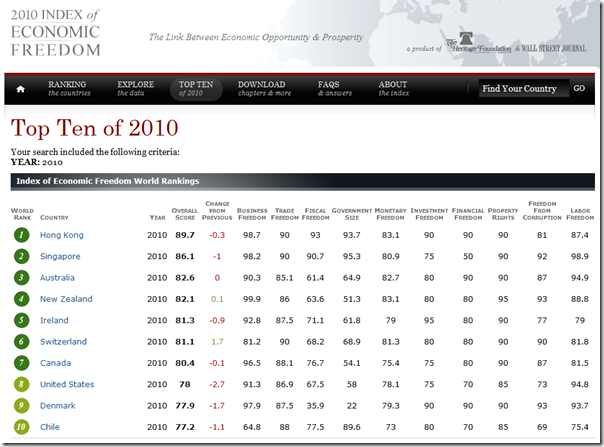Open the Ireland country link
The height and width of the screenshot is (447, 604).
tap(54, 320)
